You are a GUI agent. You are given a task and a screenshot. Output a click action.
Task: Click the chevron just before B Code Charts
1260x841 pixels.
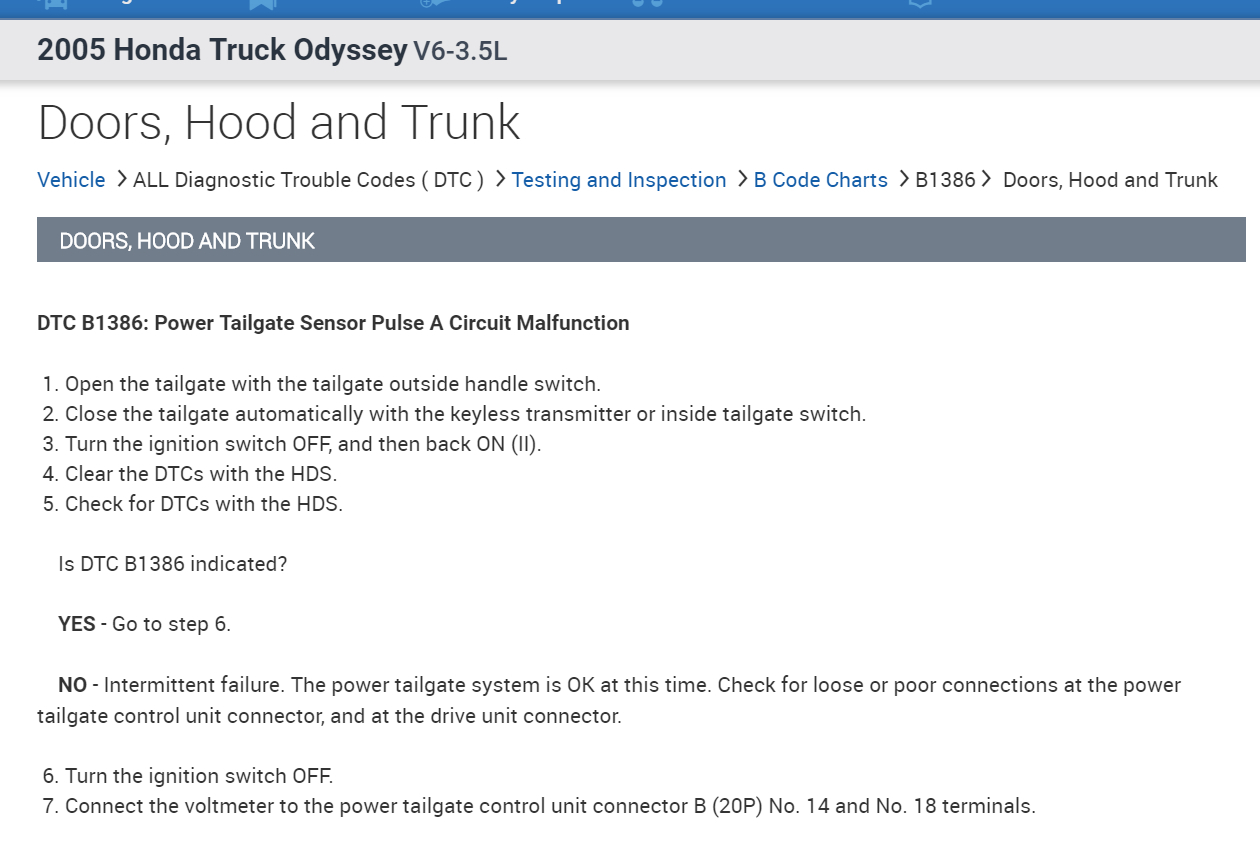[x=742, y=179]
